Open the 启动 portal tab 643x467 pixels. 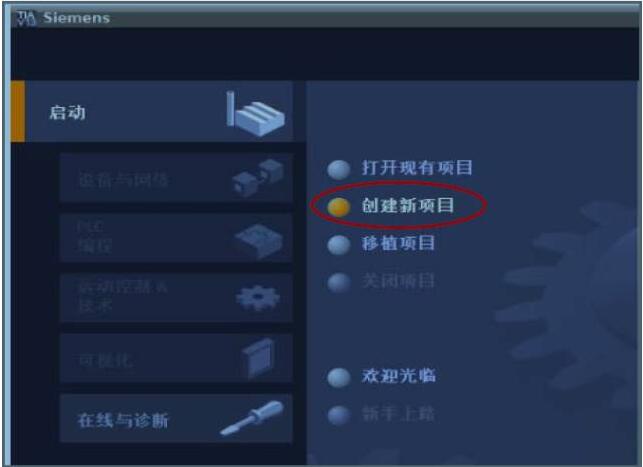click(x=152, y=112)
